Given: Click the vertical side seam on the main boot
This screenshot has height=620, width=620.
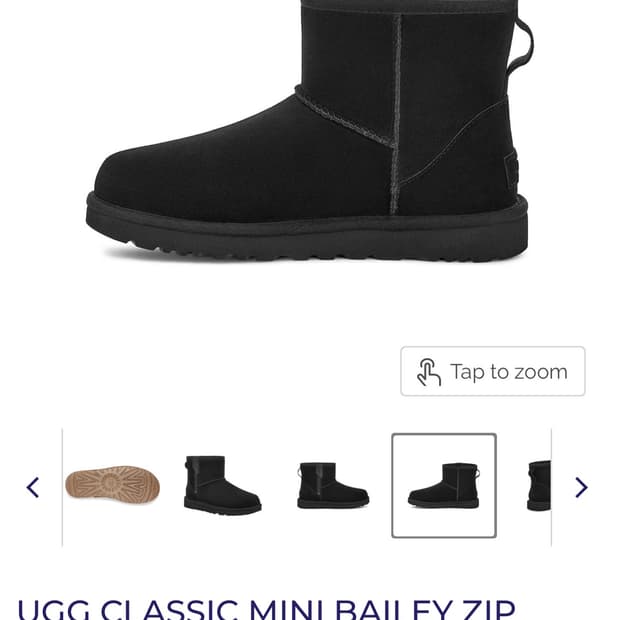Looking at the screenshot, I should click(396, 115).
